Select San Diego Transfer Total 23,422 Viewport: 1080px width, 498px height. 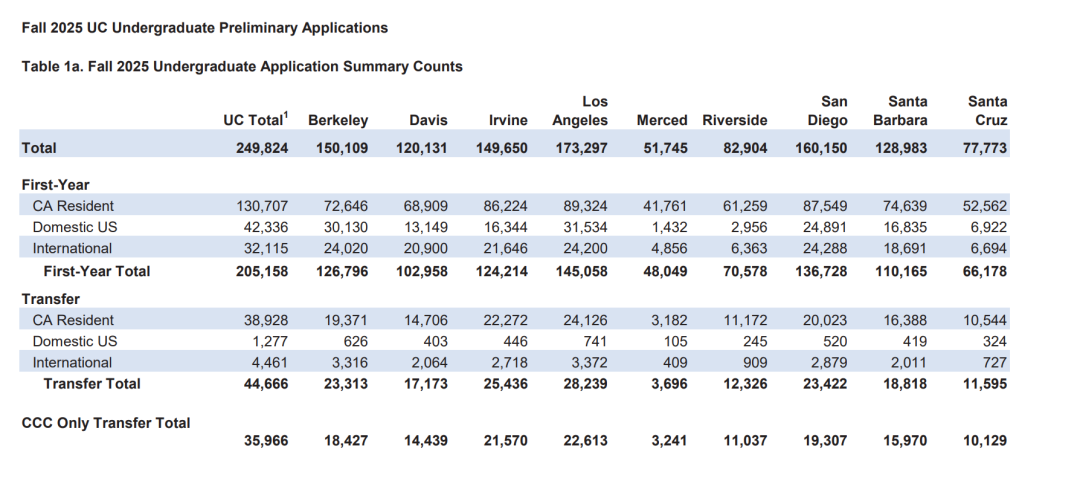(x=825, y=384)
